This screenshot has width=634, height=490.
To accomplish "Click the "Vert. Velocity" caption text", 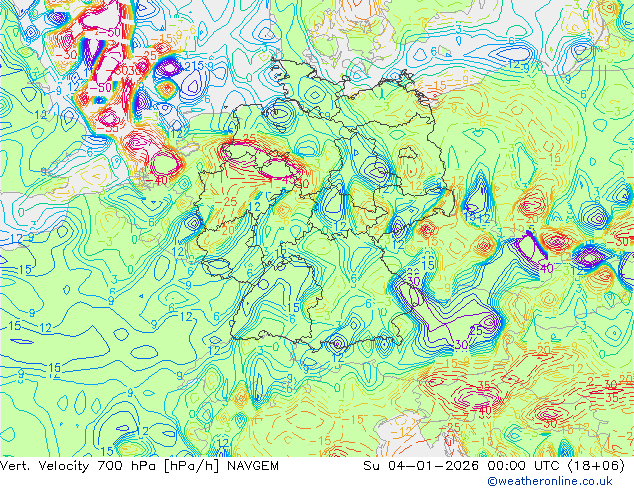I will click(44, 466).
